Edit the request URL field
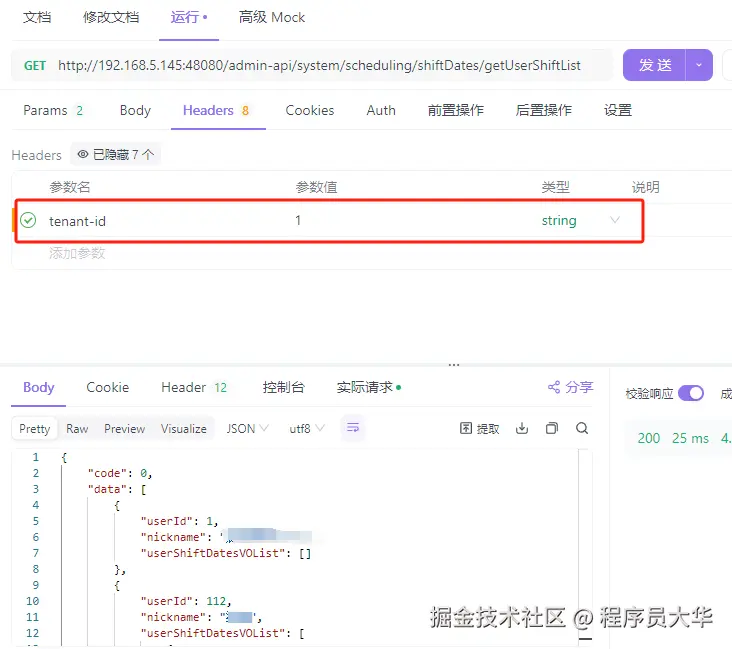 tap(319, 65)
